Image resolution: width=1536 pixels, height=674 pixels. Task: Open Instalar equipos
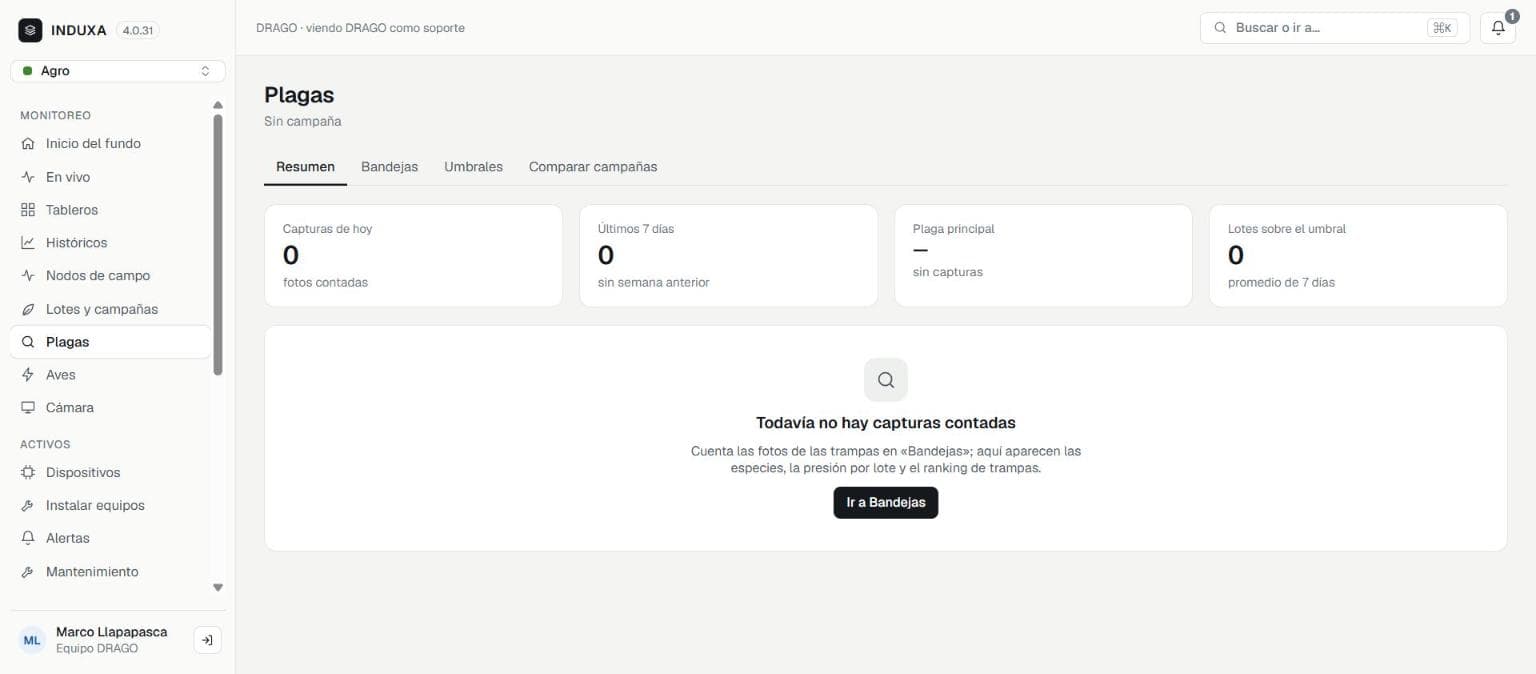coord(110,505)
